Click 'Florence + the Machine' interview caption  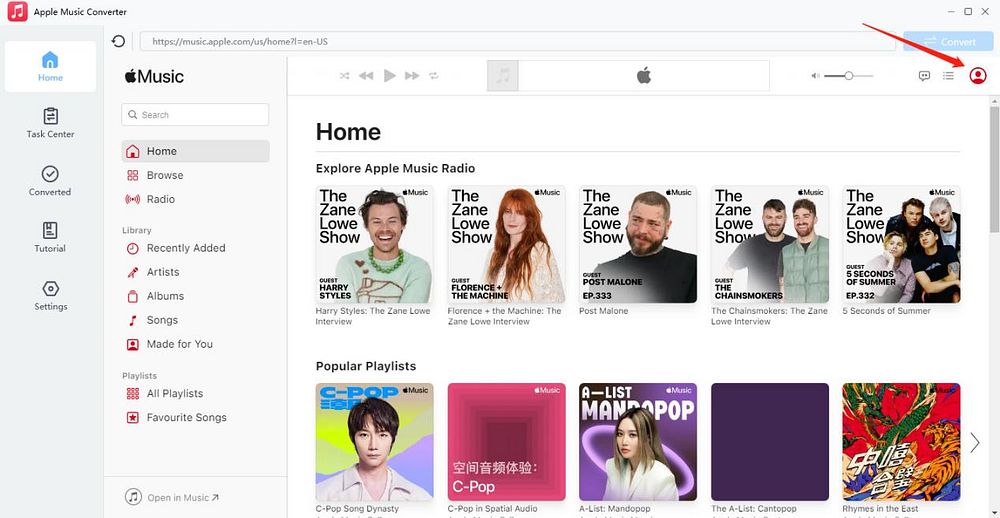pyautogui.click(x=504, y=316)
